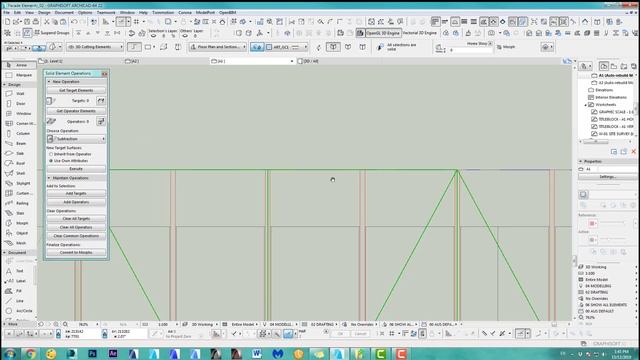Select the Mesh tool
Image resolution: width=640 pixels, height=360 pixels.
click(x=19, y=243)
